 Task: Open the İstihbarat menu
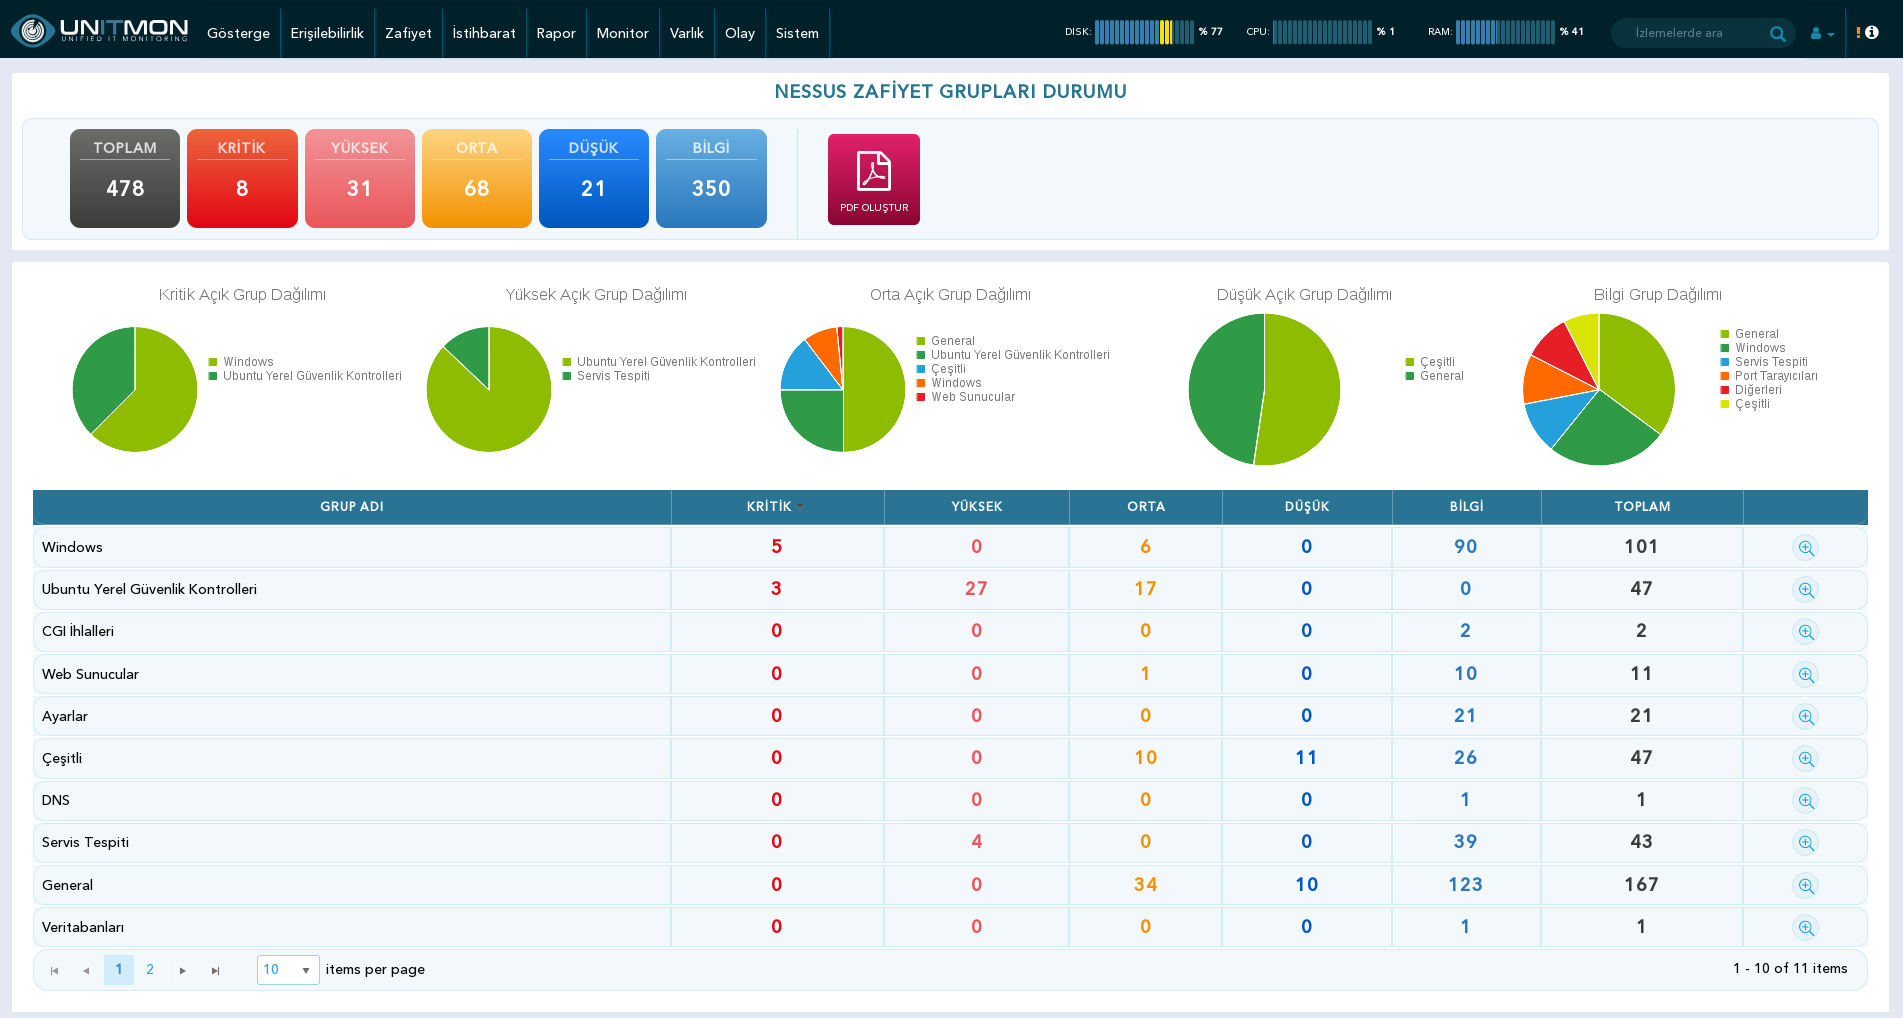(x=484, y=33)
